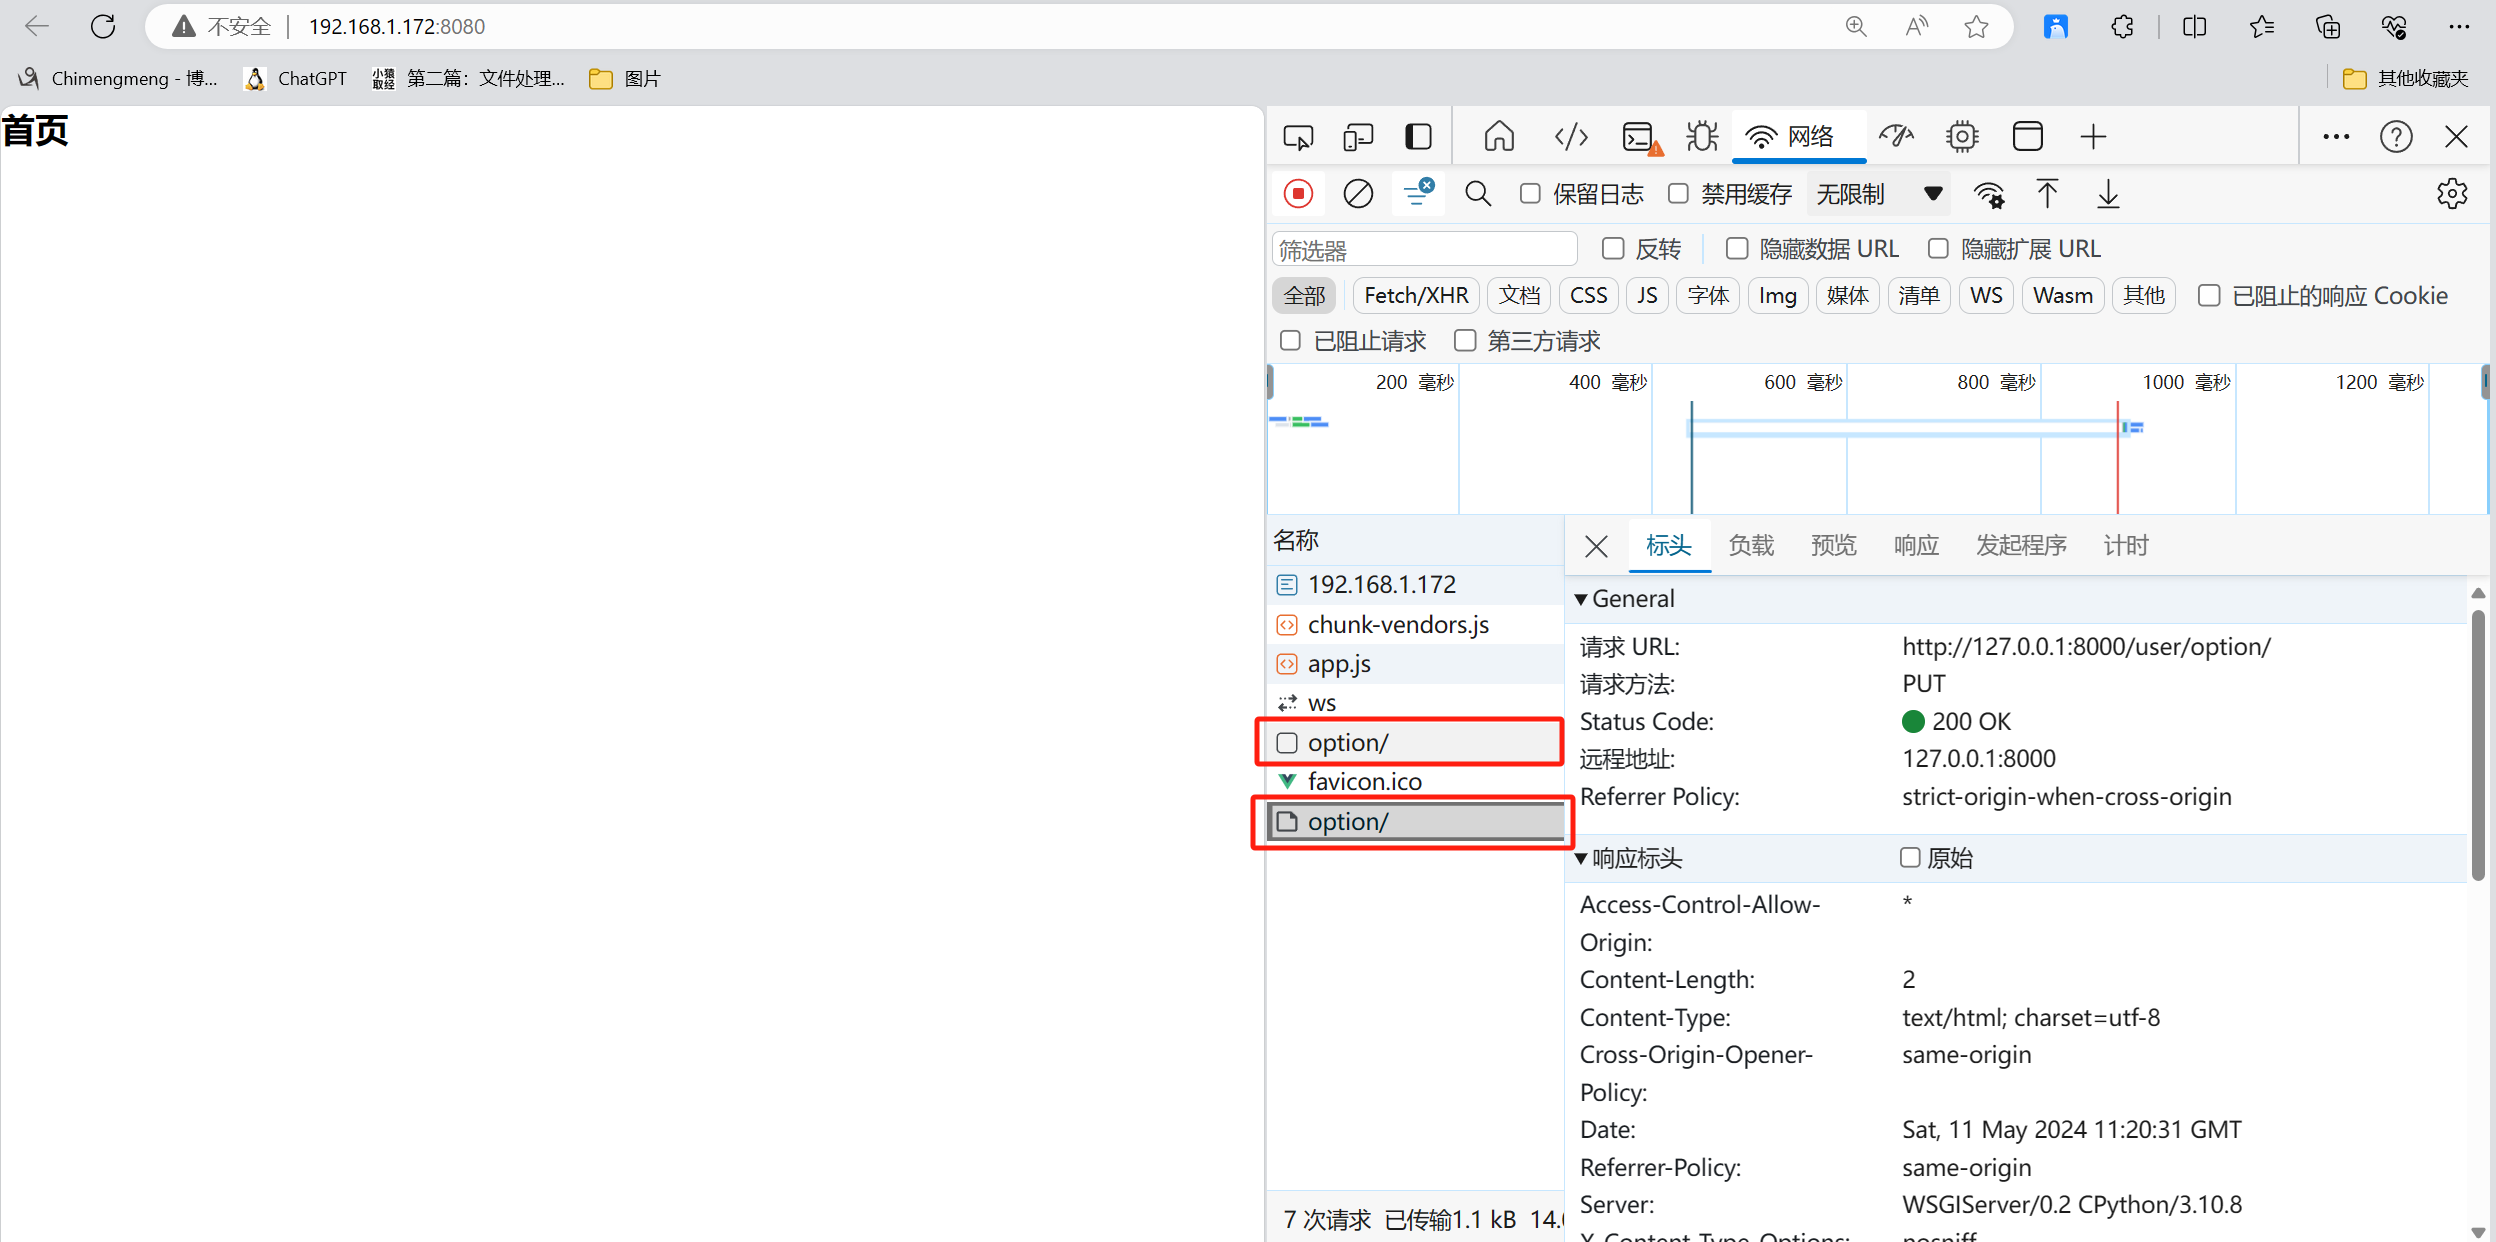Enable 保留日志 checkbox
This screenshot has width=2496, height=1242.
[1530, 193]
